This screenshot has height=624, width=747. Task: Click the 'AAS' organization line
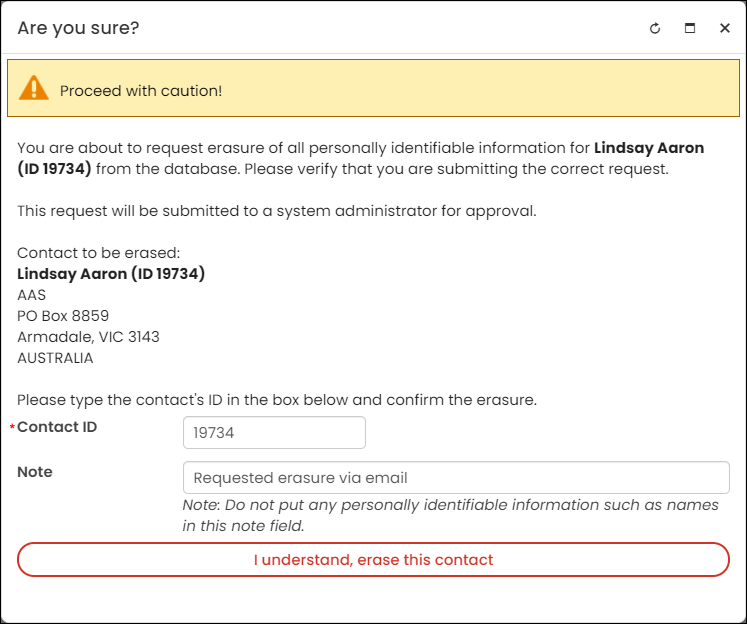tap(31, 295)
